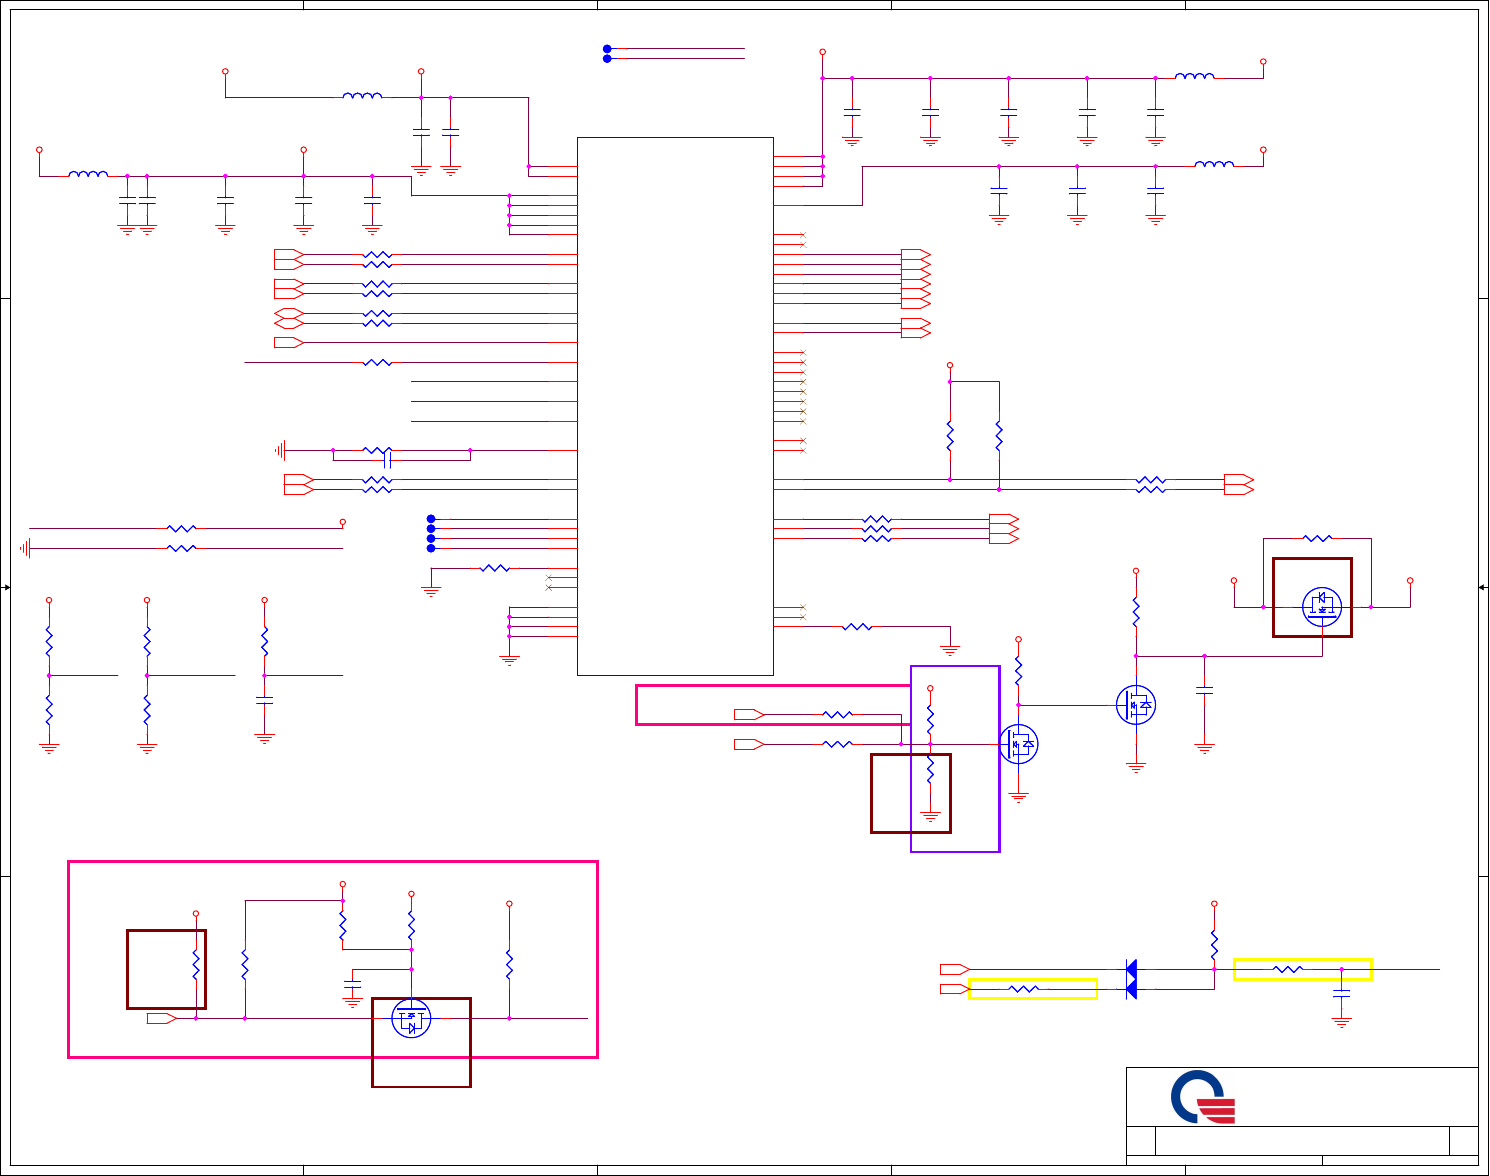
Task: Select the upper blue diode symbol
Action: (1131, 969)
